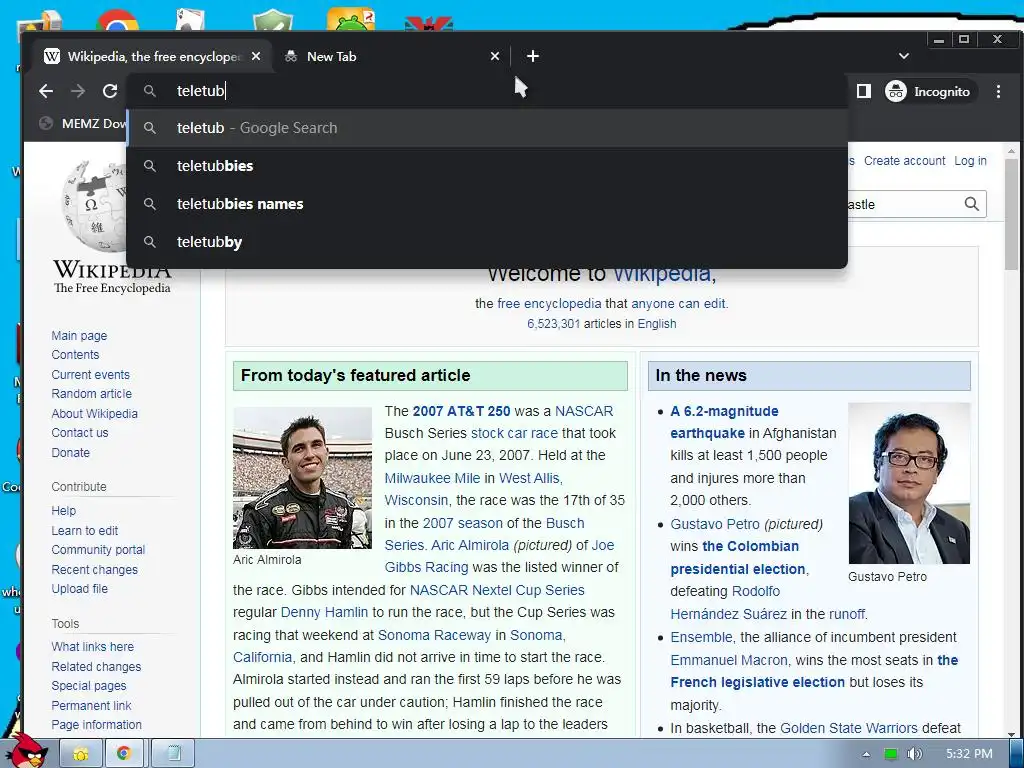Open Donate link
The width and height of the screenshot is (1024, 768).
click(x=71, y=453)
